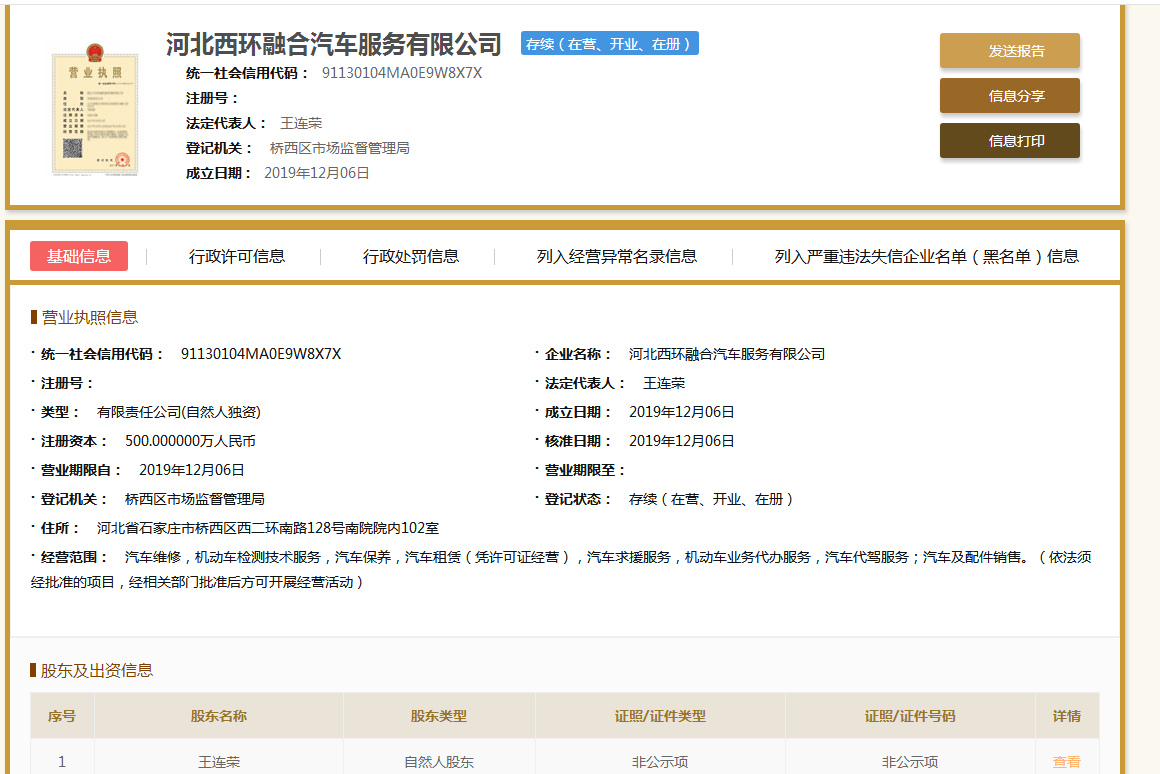Click the 证照/证件类型 column header

pyautogui.click(x=660, y=716)
